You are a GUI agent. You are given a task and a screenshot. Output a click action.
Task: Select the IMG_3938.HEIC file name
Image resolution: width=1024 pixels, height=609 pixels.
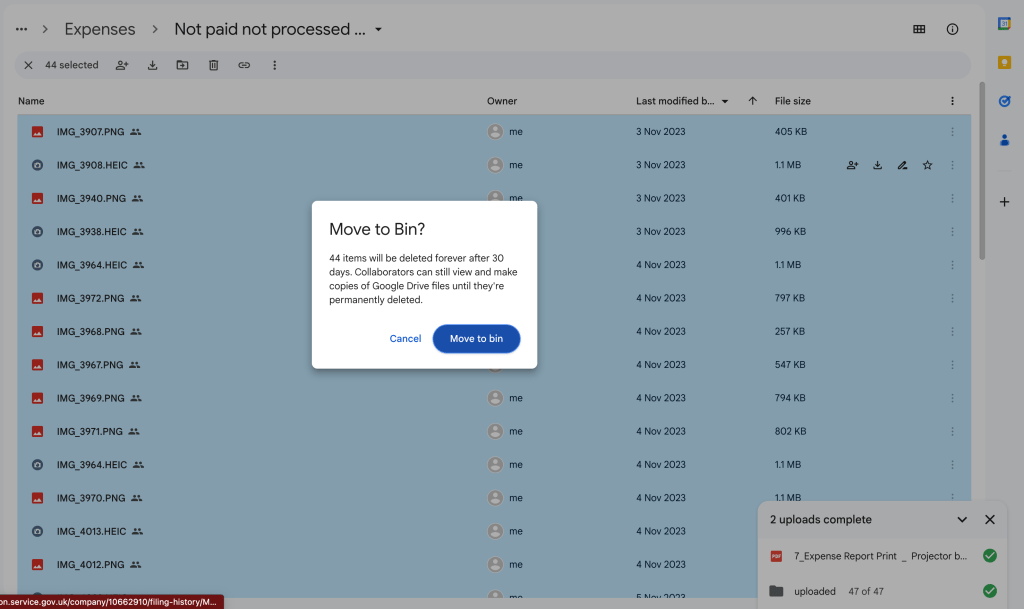point(91,232)
